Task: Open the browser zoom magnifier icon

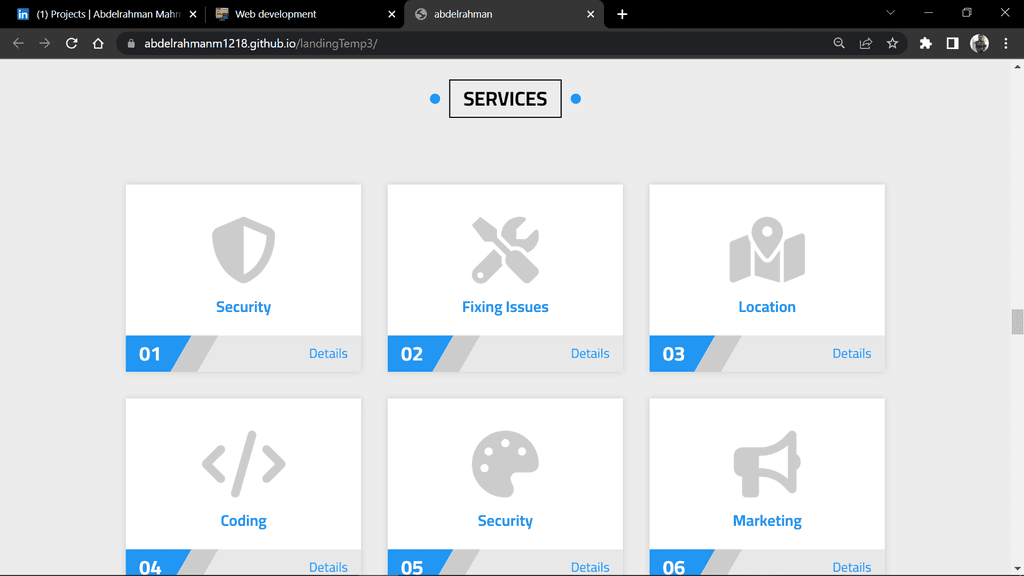Action: (x=839, y=43)
